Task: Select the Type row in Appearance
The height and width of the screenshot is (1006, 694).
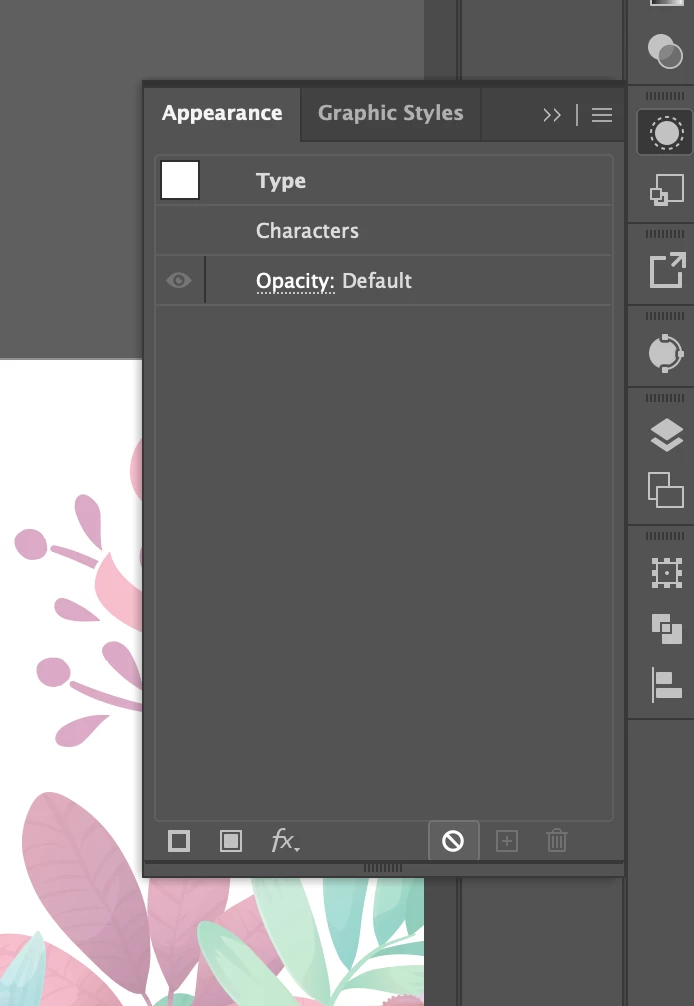Action: 384,181
